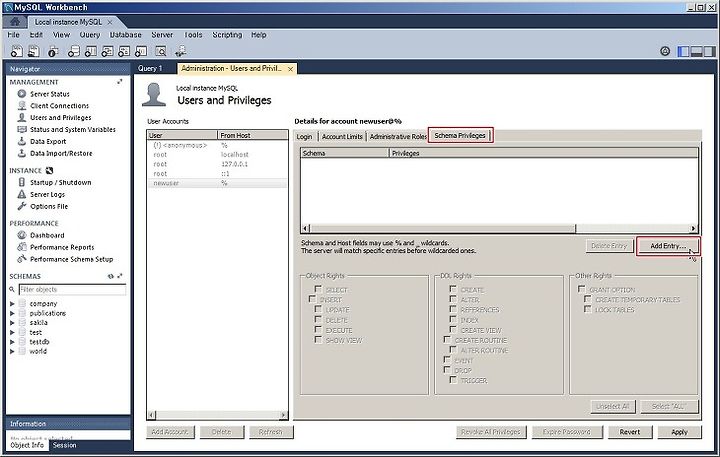Switch to the Login tab
The image size is (720, 457).
[x=304, y=136]
